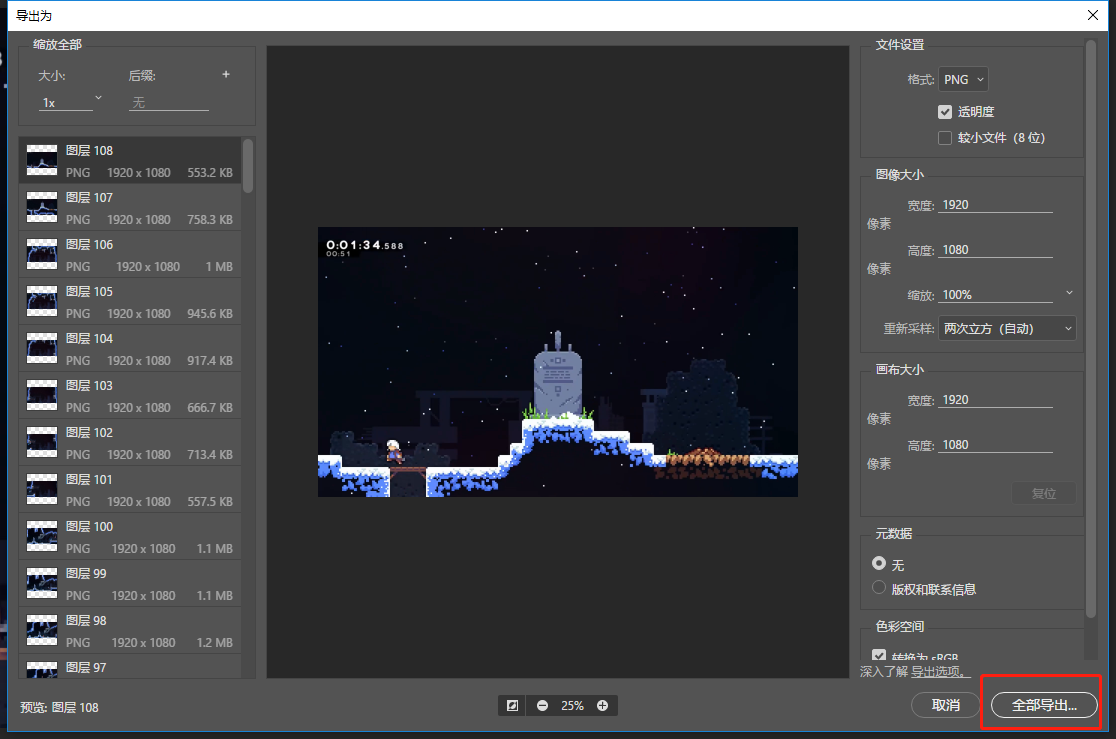Click the image 宽度 1920 field
Screen dimensions: 1116x739
995,204
